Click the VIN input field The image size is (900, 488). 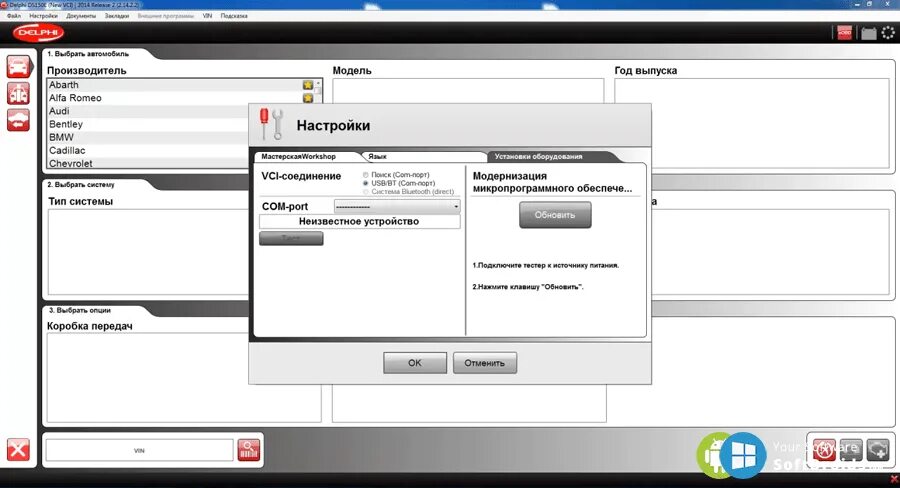click(x=139, y=451)
